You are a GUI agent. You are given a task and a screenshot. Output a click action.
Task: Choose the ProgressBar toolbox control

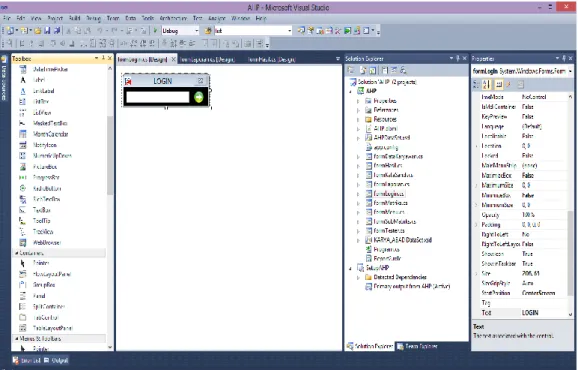(46, 177)
